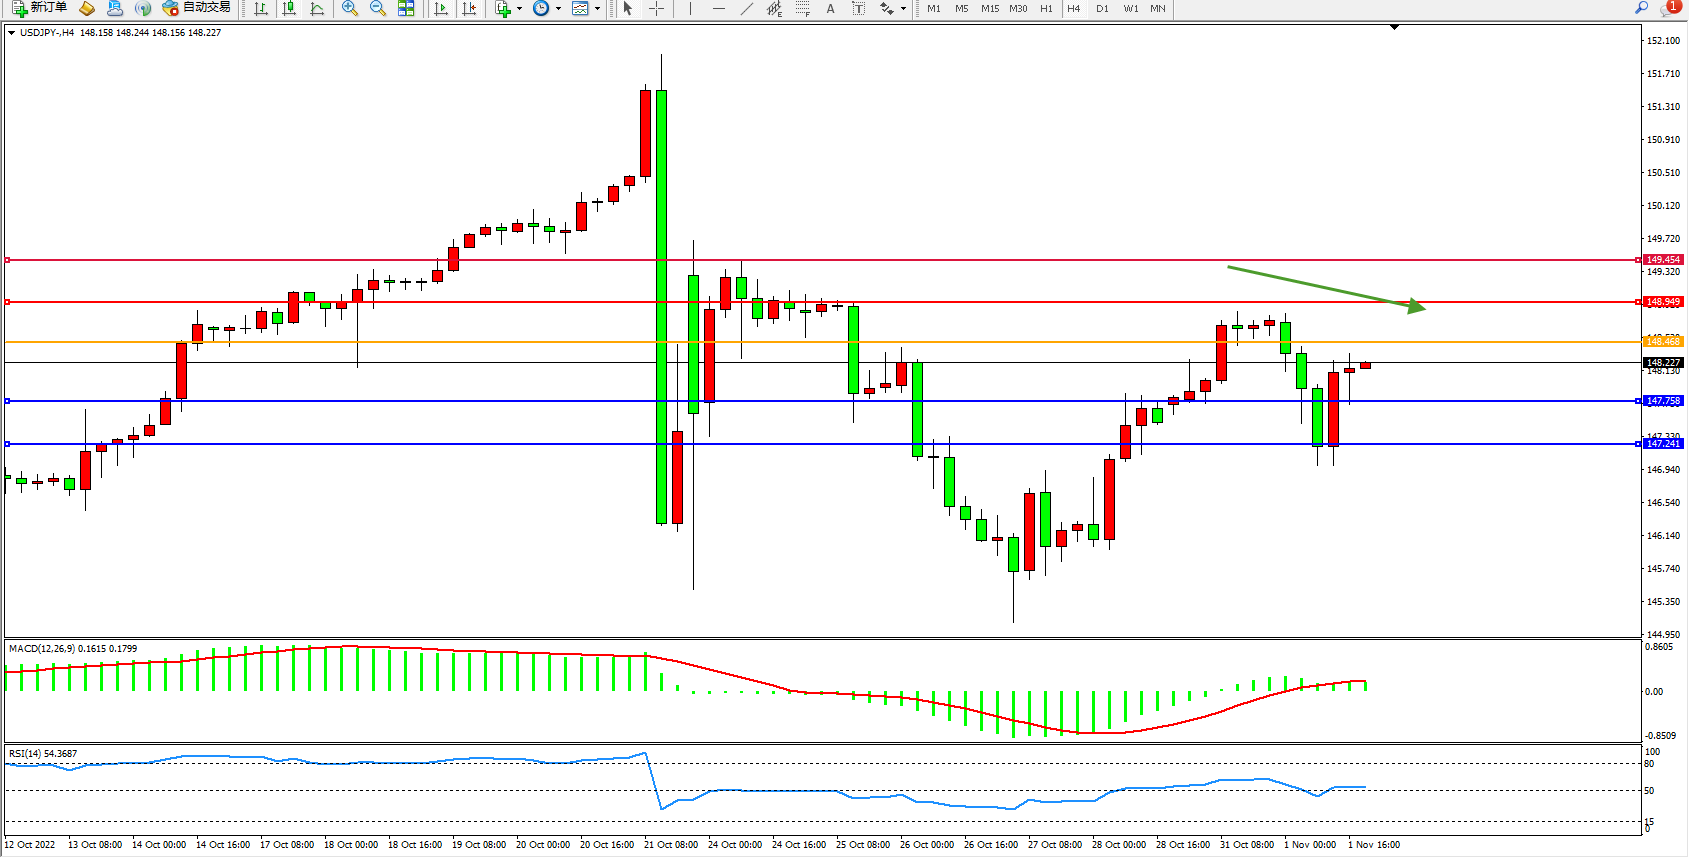This screenshot has height=858, width=1689.
Task: Select the trendline drawing tool
Action: point(746,9)
